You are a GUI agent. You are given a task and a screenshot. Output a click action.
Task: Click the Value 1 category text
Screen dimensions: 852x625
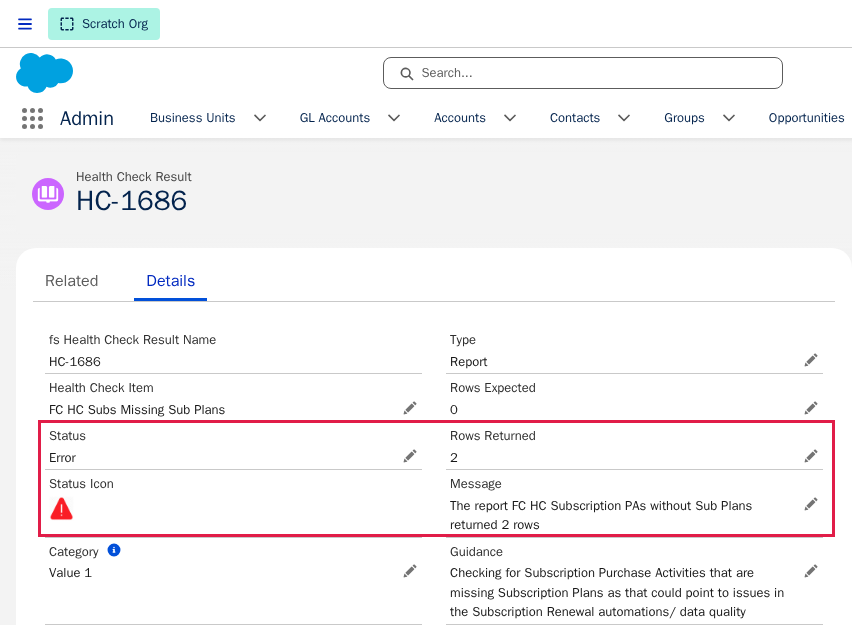click(x=70, y=573)
